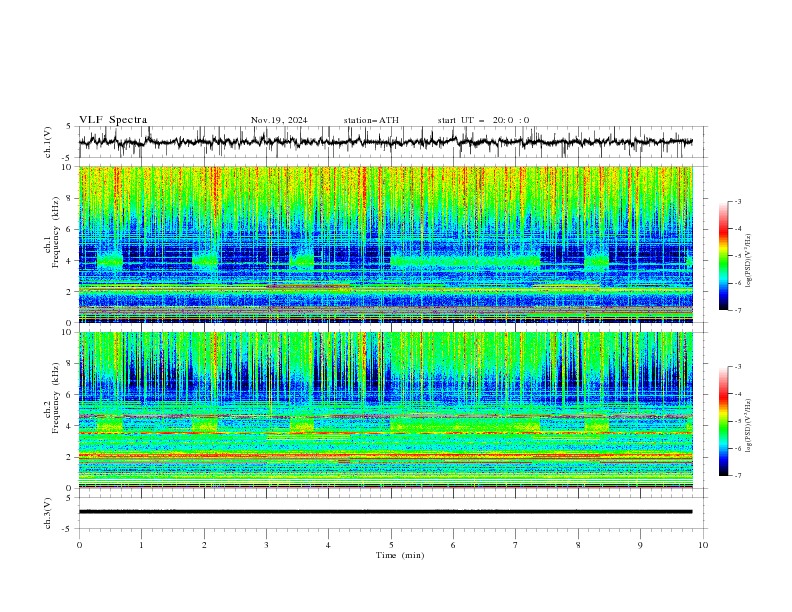Click the ch.1 spectrogram panel

point(385,244)
